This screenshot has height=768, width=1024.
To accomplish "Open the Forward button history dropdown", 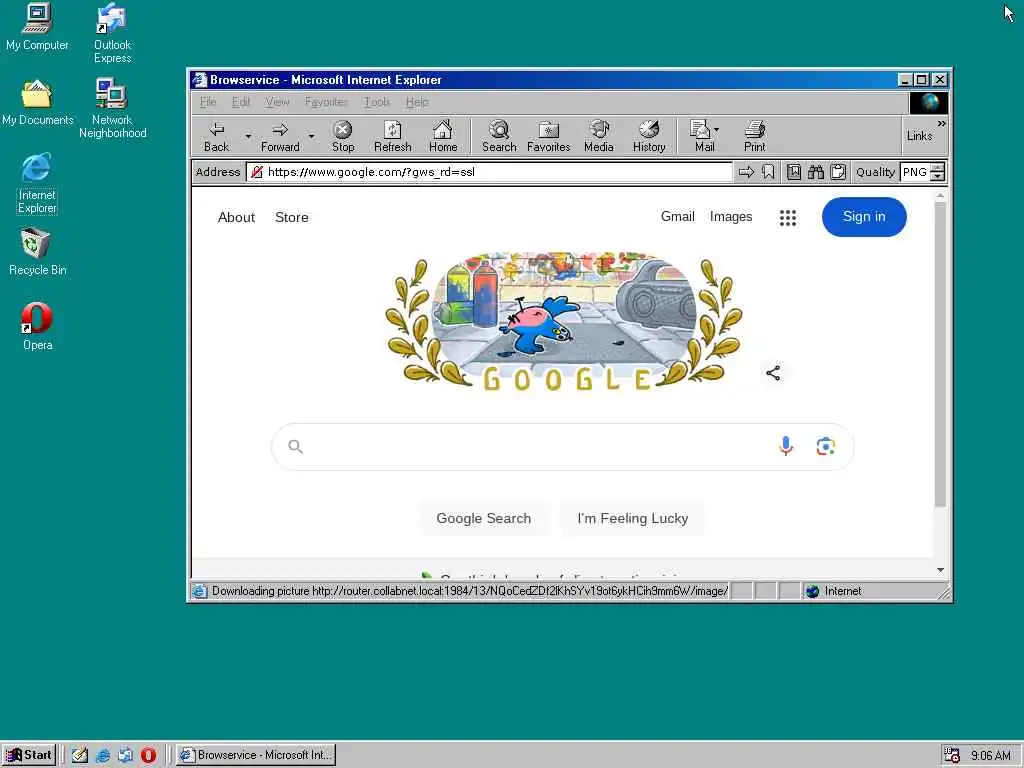I will point(312,136).
